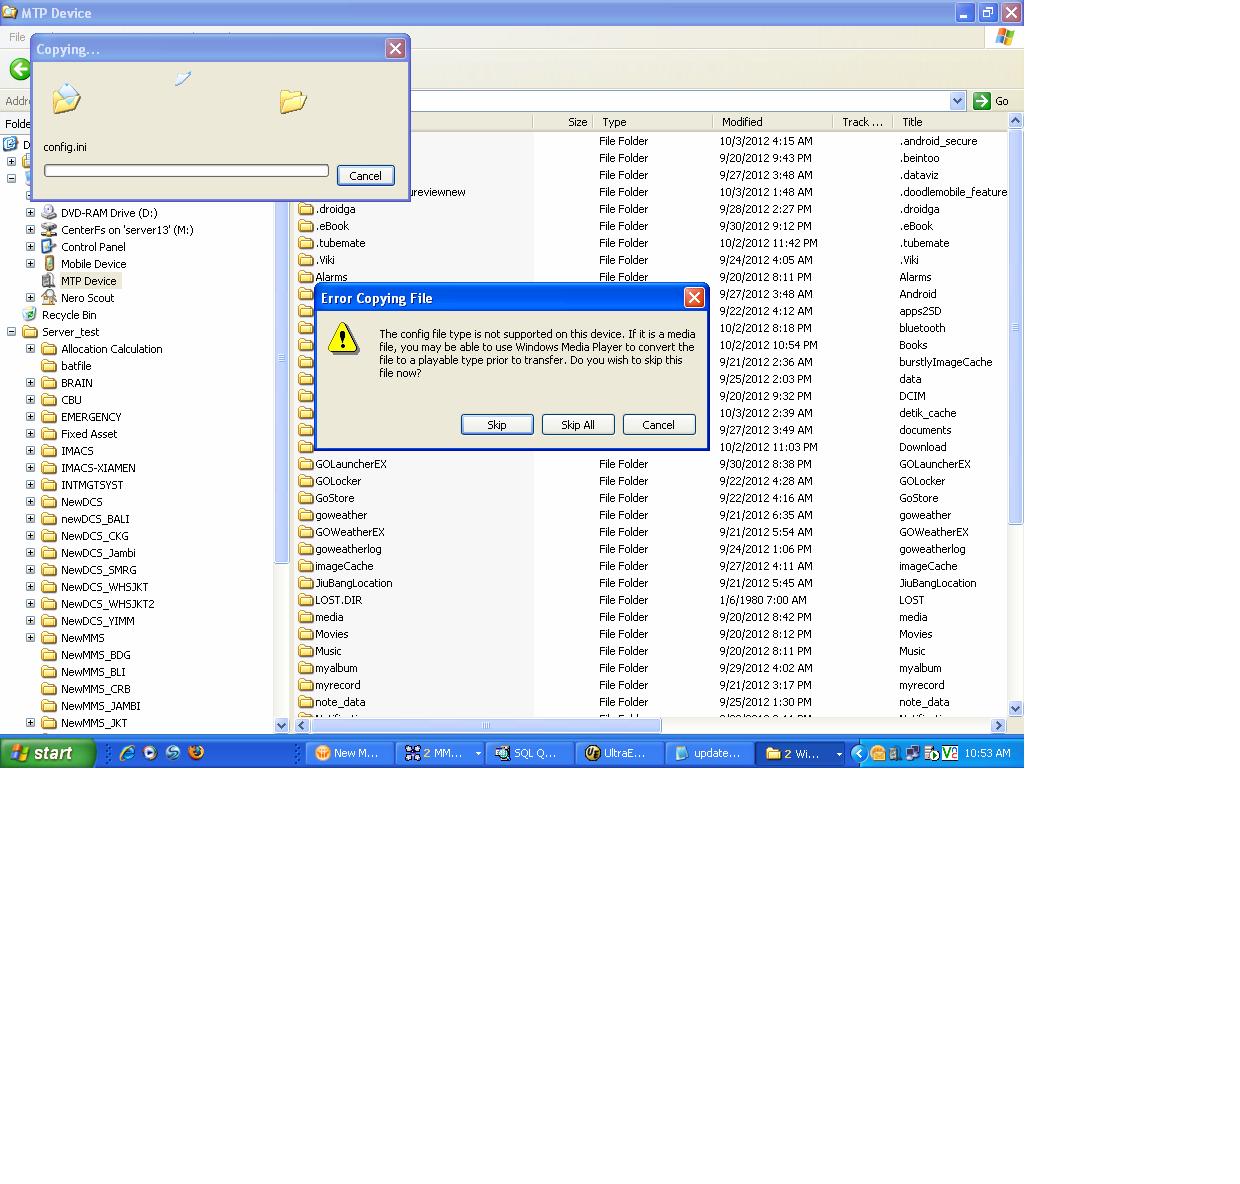The height and width of the screenshot is (1184, 1240).
Task: Click the Skip button in error dialog
Action: click(497, 425)
